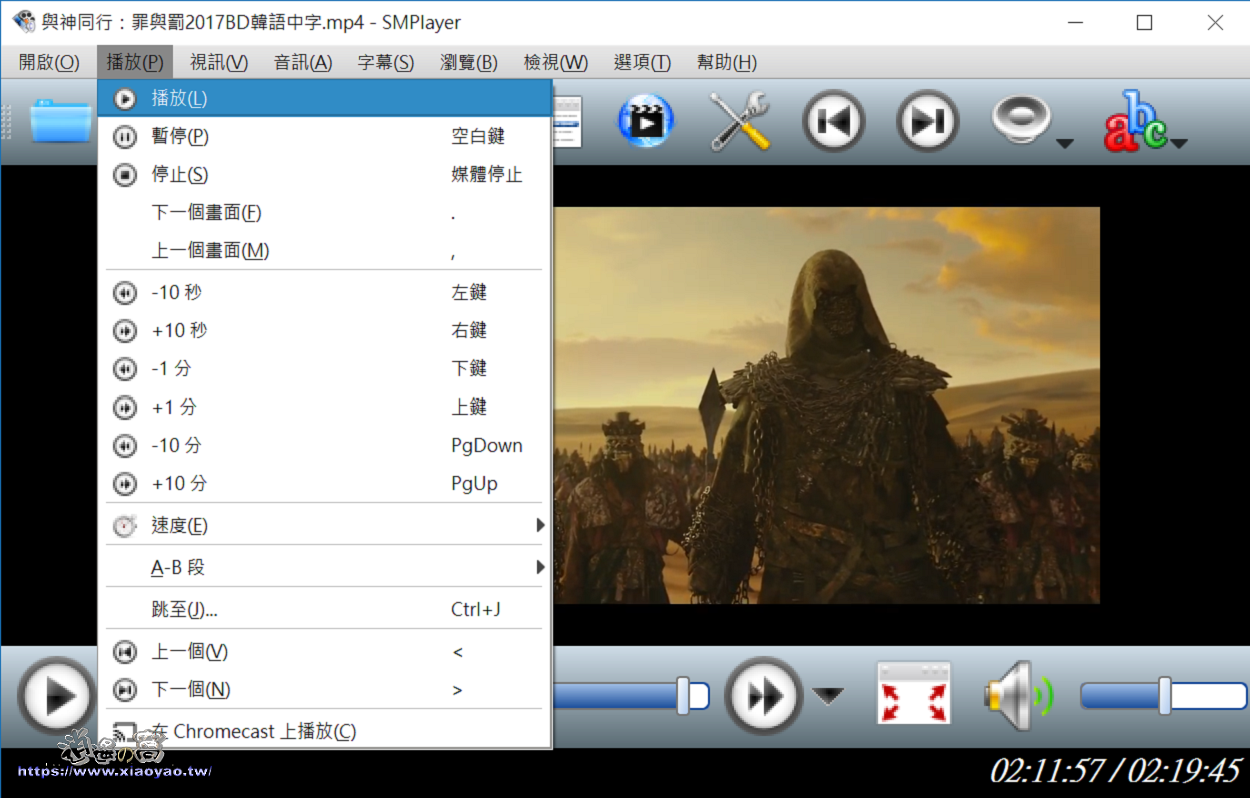This screenshot has width=1250, height=798.
Task: Select 播放(L) in the menu
Action: 325,98
